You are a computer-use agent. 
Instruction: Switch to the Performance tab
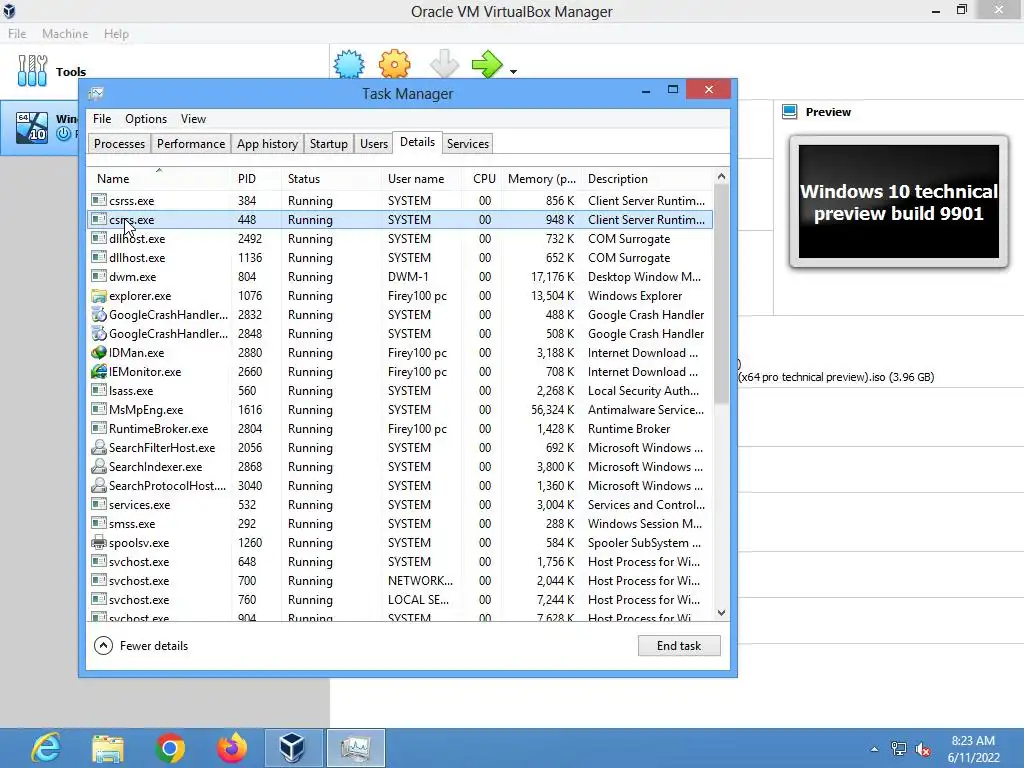[191, 144]
